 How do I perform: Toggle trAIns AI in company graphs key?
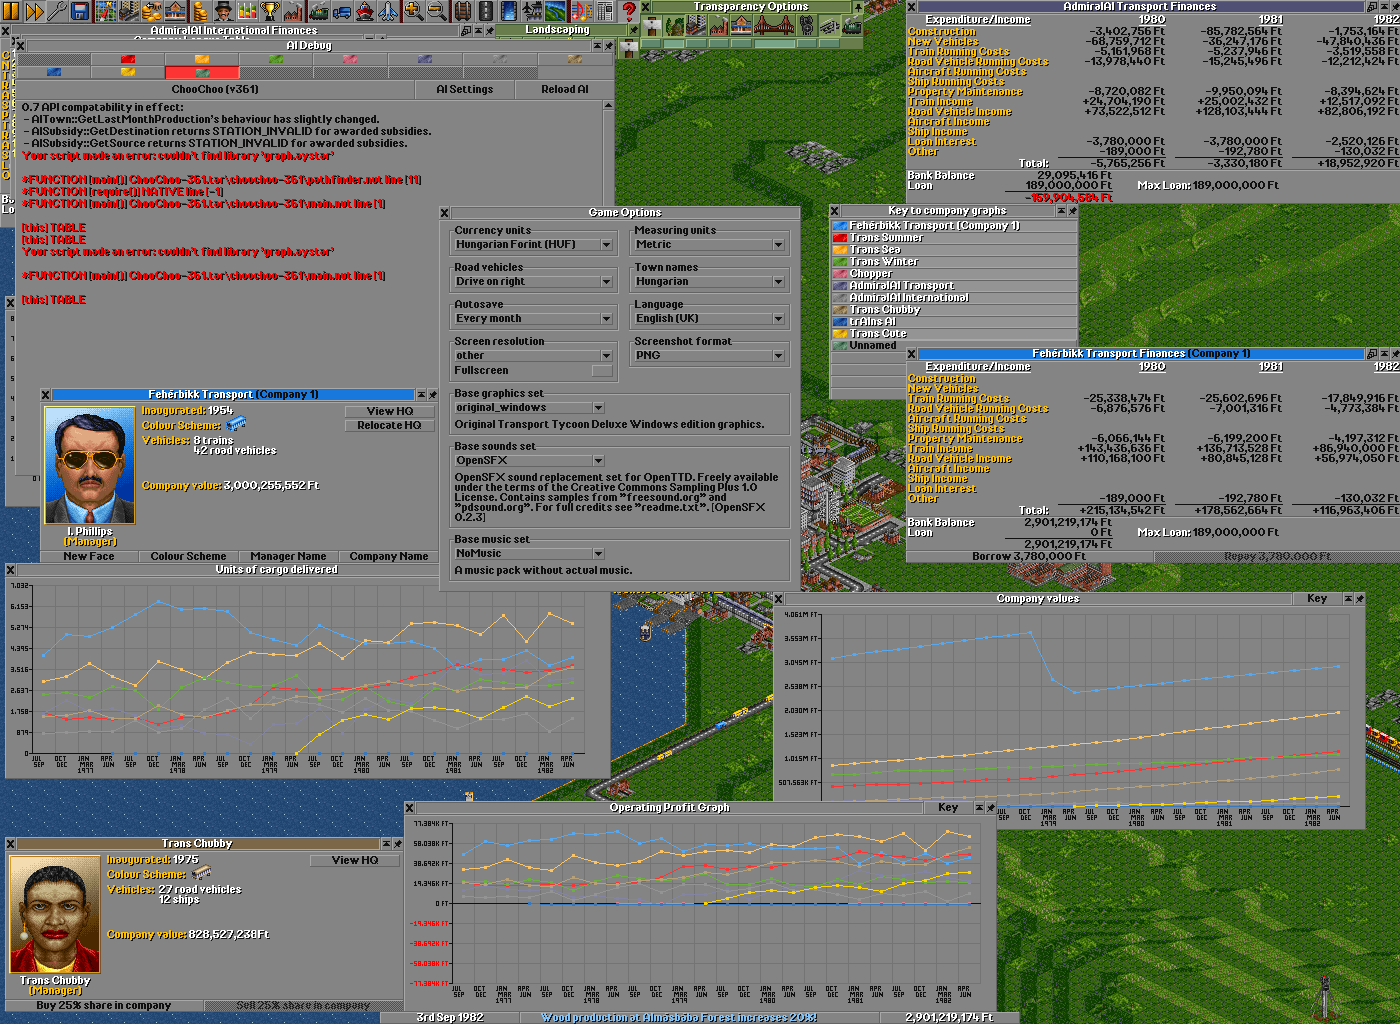point(954,322)
